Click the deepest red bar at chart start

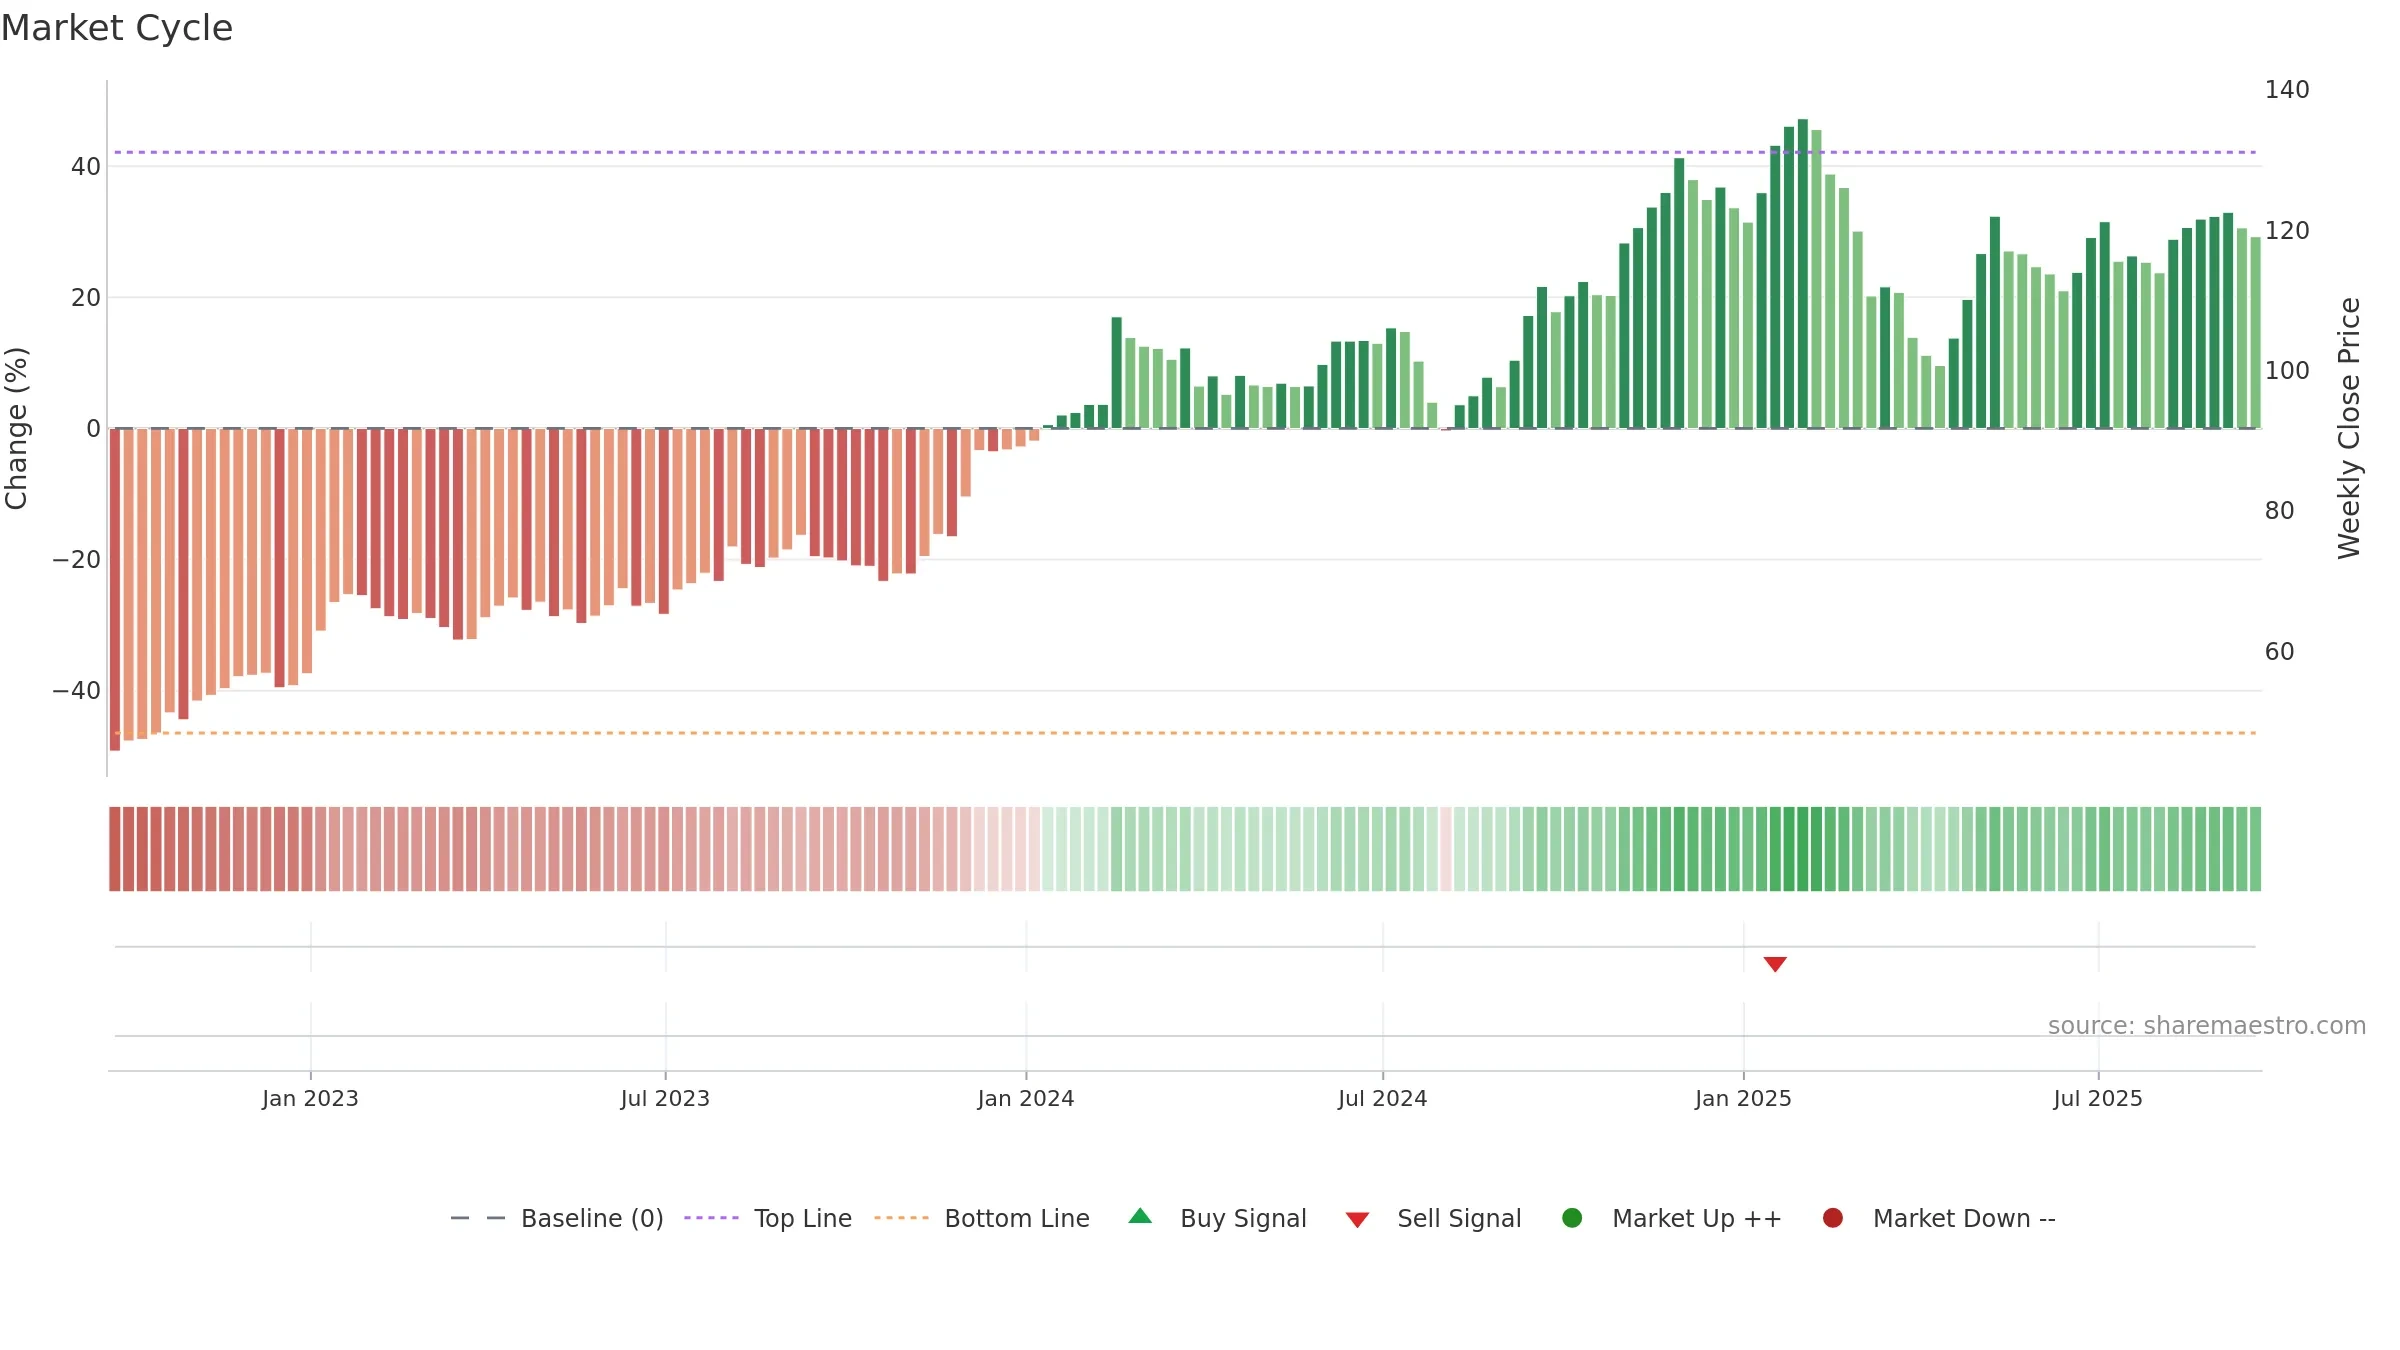coord(115,589)
